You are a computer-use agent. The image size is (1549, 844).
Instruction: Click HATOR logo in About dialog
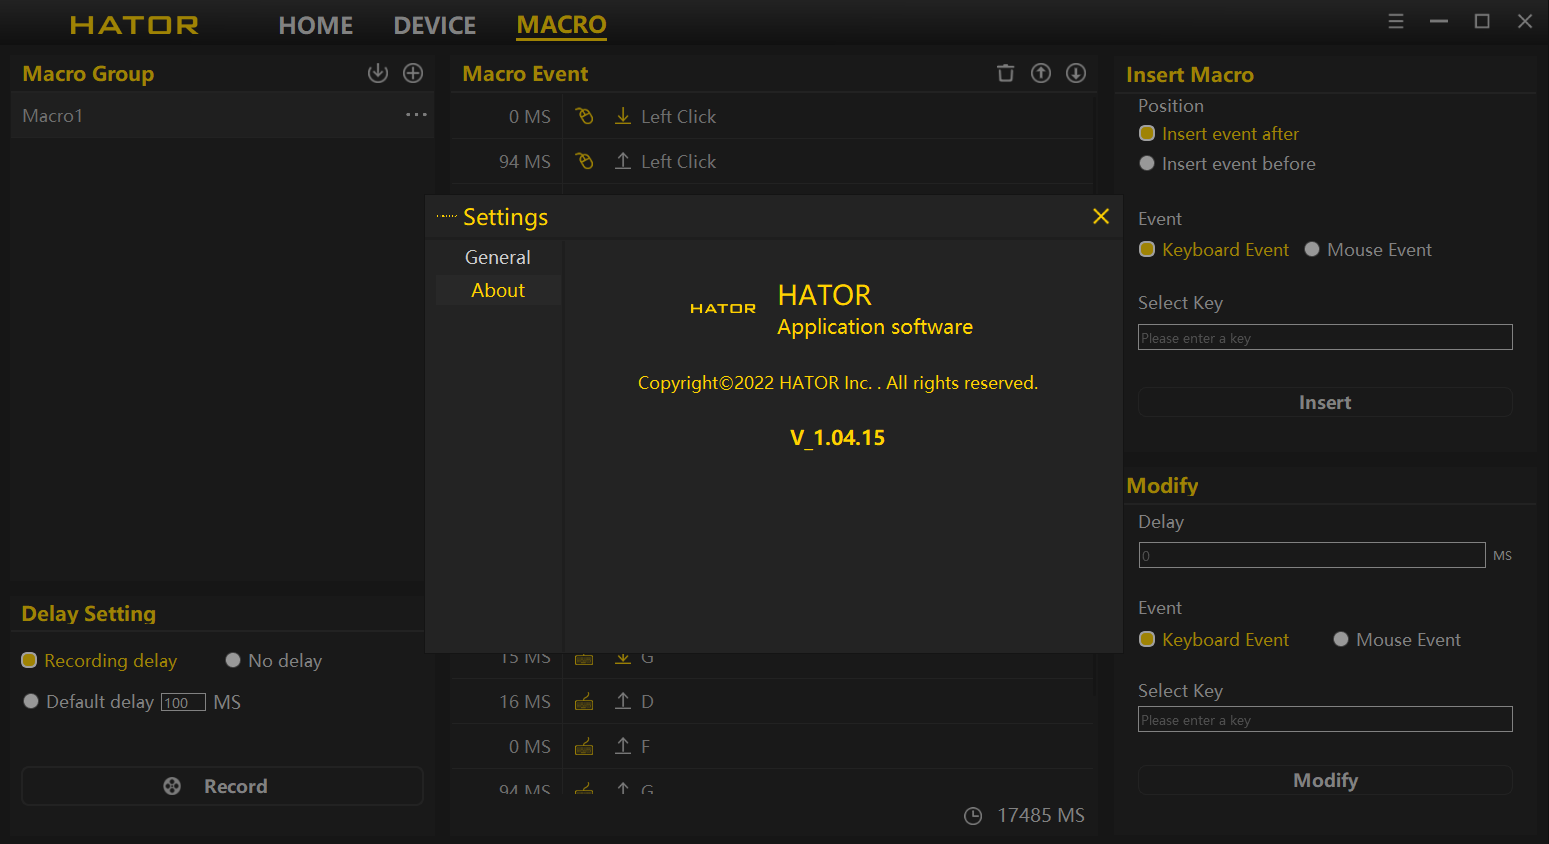pyautogui.click(x=723, y=309)
